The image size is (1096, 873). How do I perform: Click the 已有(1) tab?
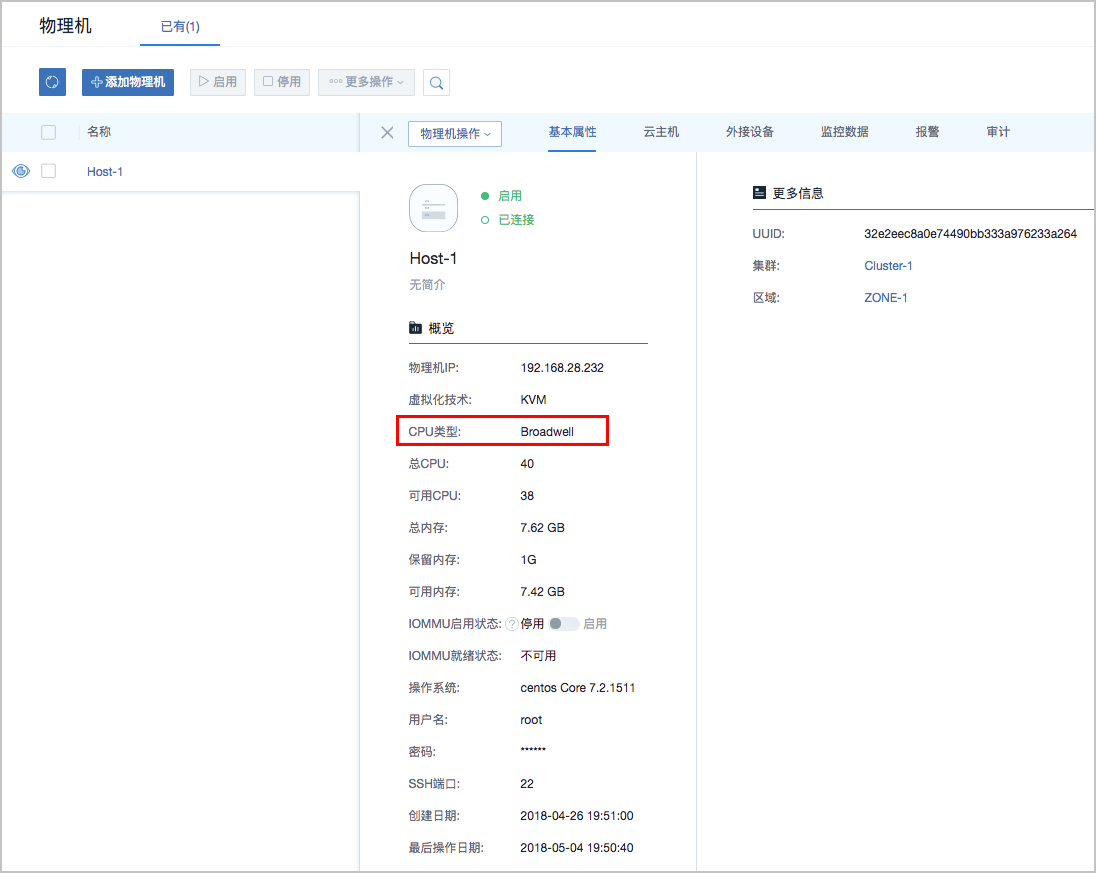(x=180, y=27)
